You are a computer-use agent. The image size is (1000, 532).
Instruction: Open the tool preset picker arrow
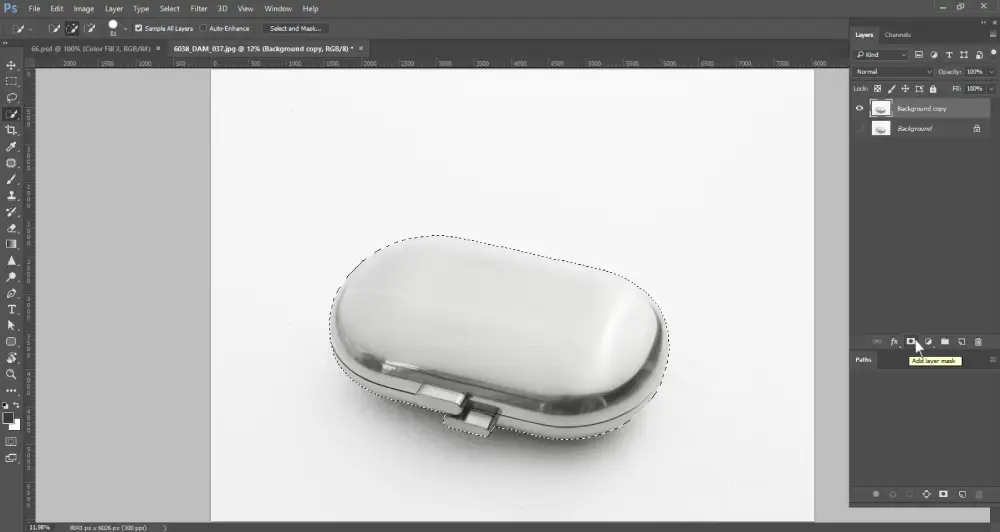pos(30,29)
